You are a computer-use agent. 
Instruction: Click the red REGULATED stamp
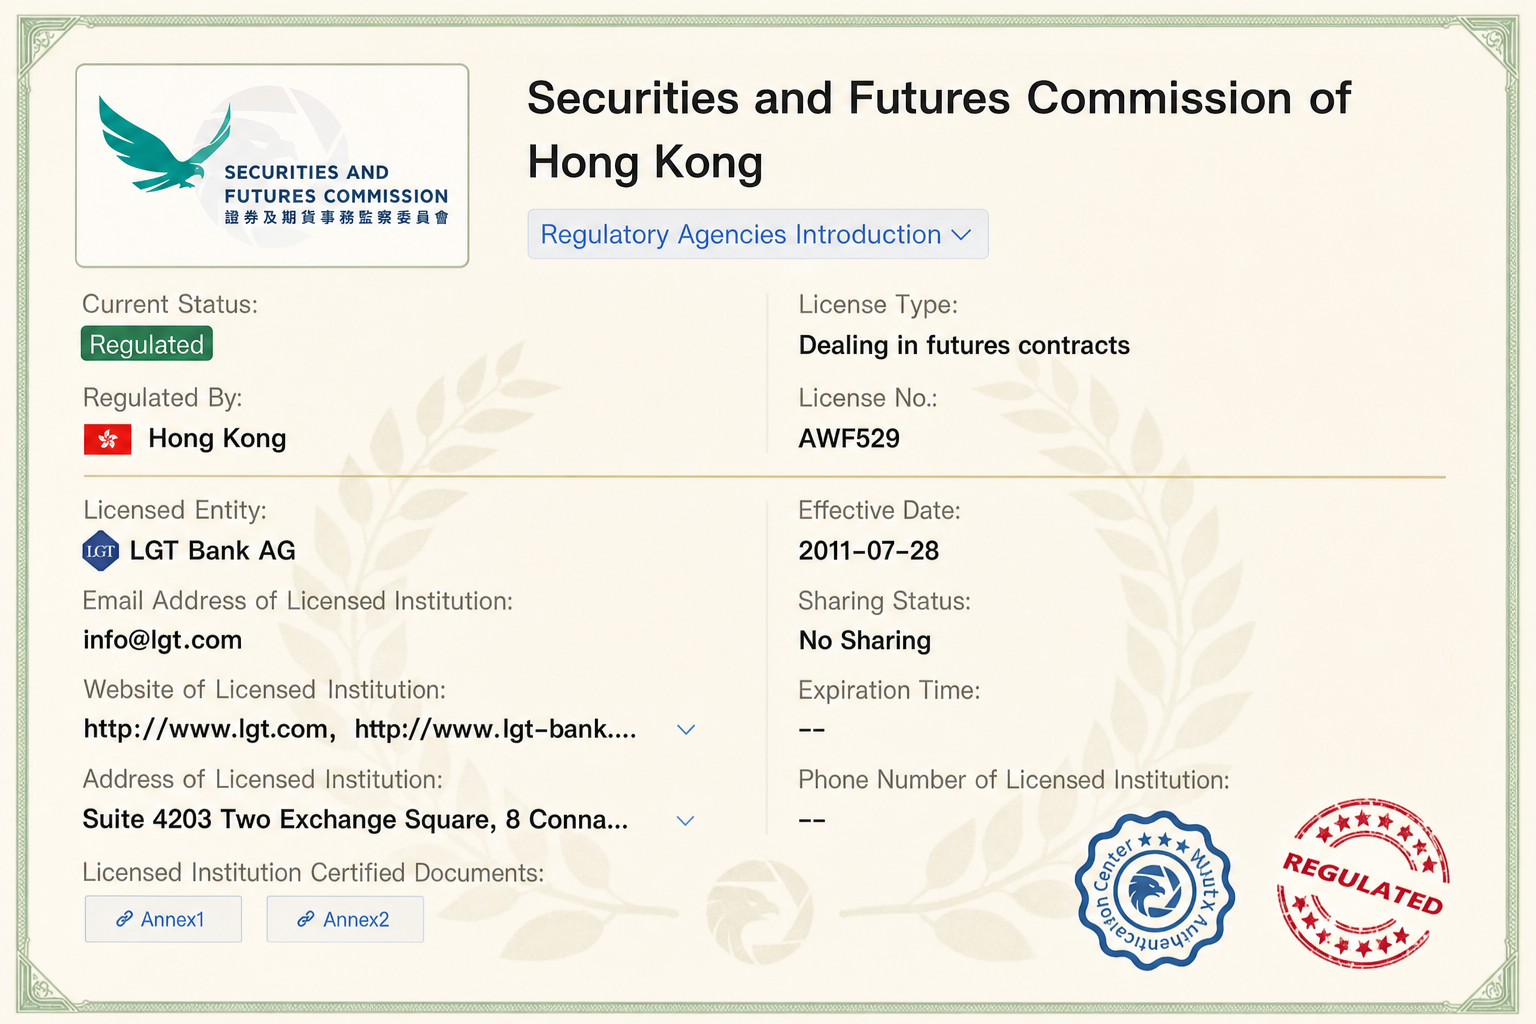click(x=1364, y=883)
